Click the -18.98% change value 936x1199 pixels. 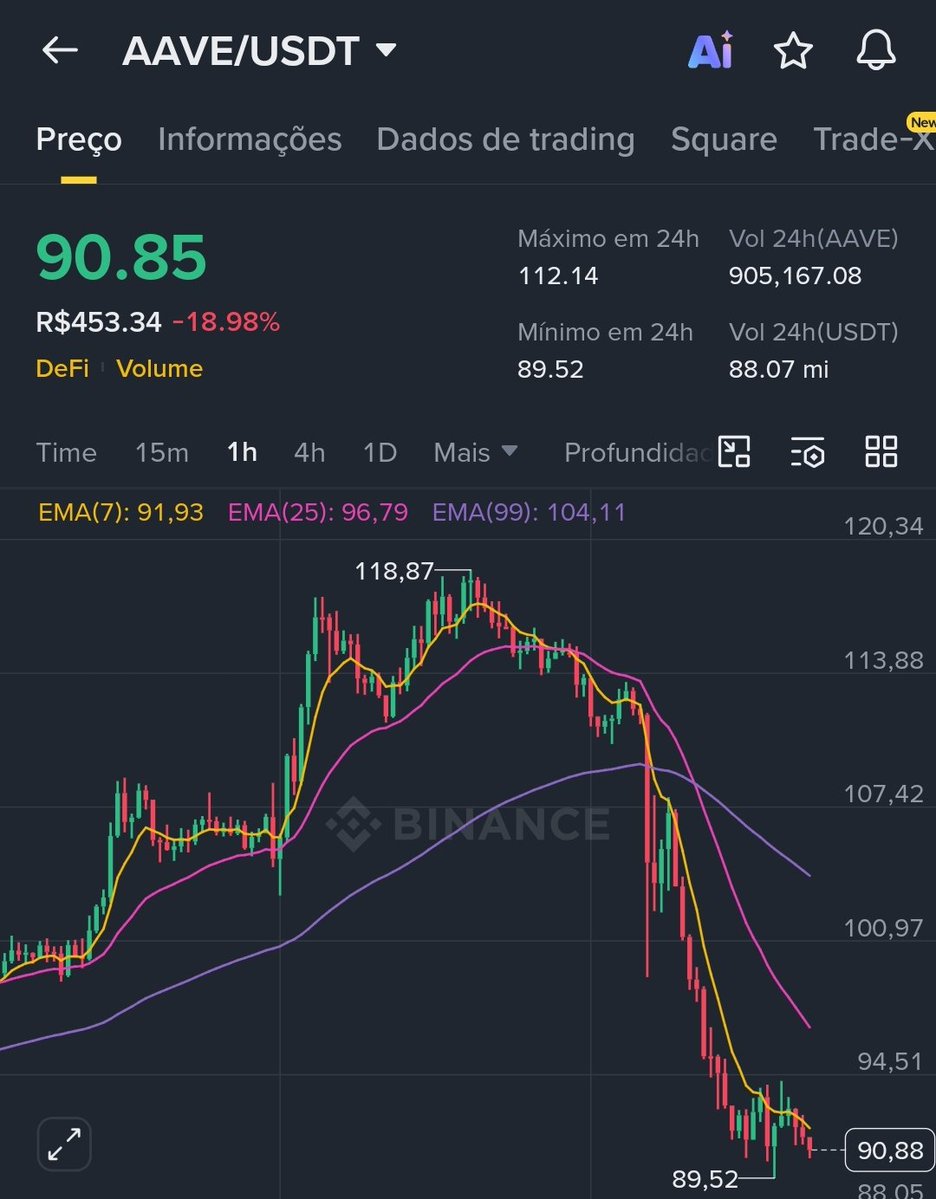226,322
